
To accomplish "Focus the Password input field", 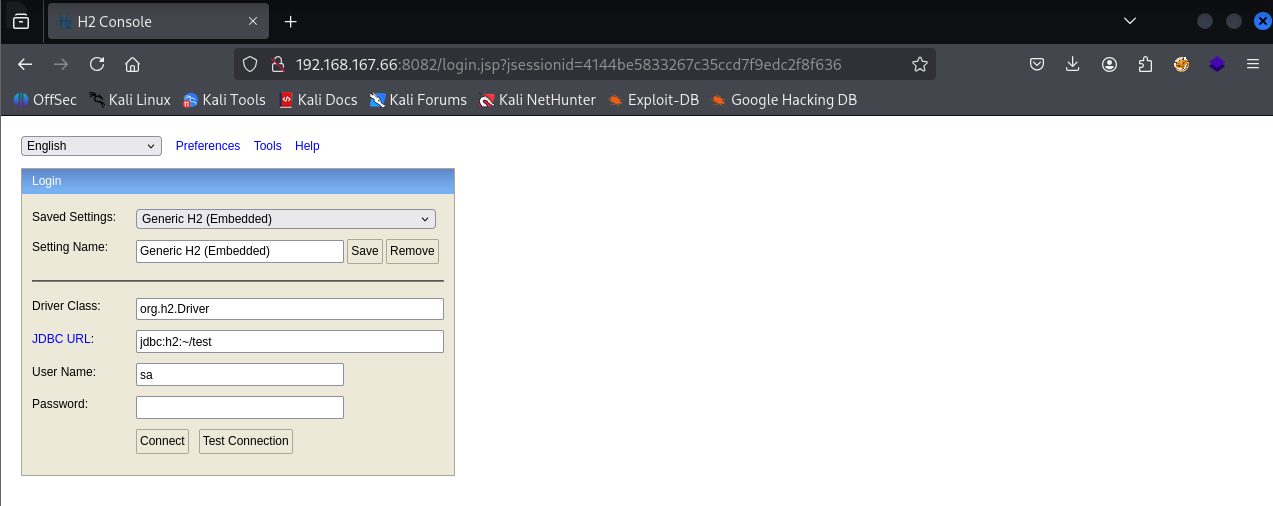I will 240,407.
